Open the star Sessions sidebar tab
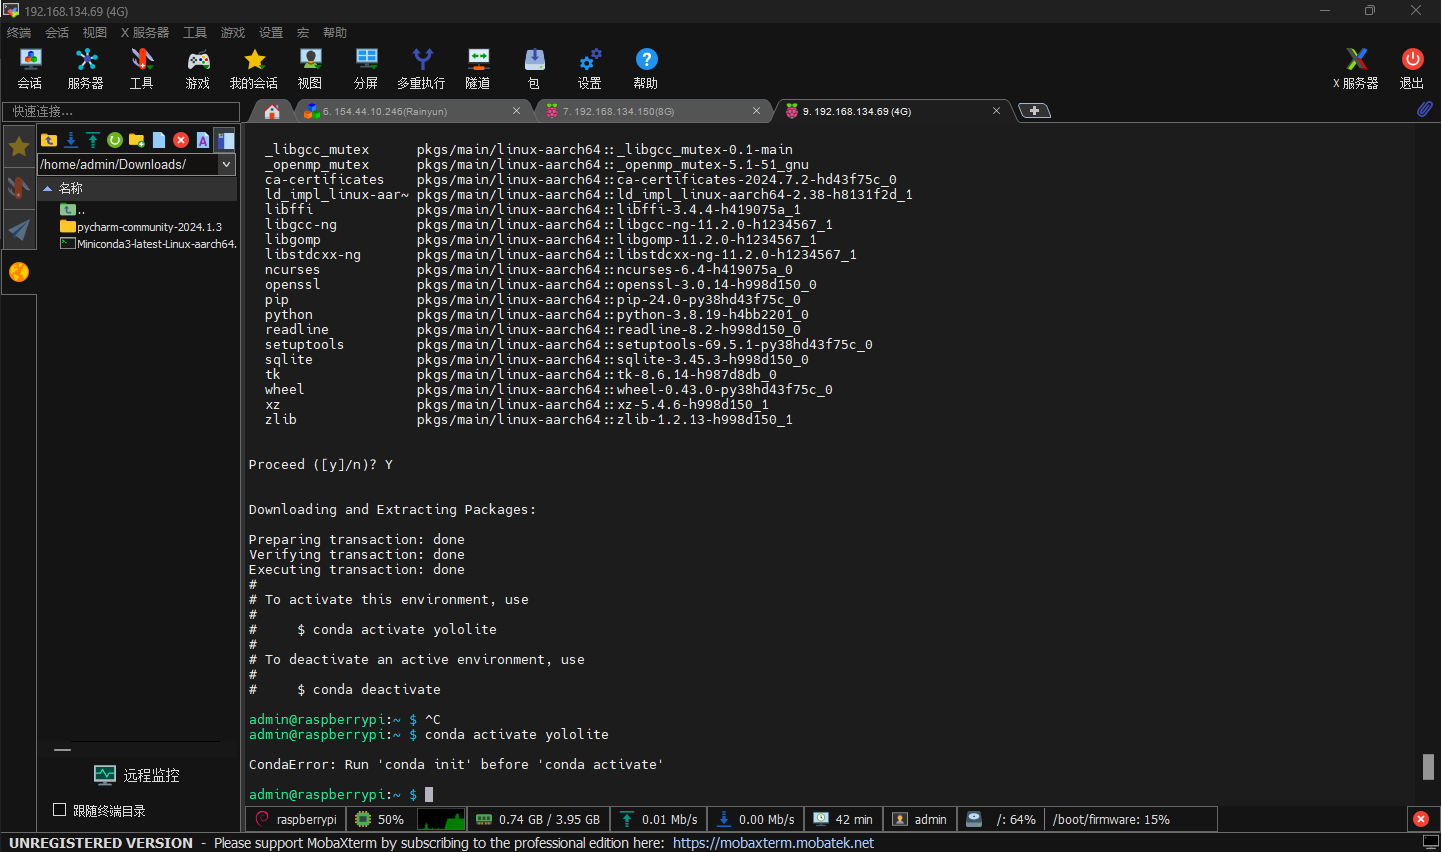Screen dimensions: 1442x852 19,147
